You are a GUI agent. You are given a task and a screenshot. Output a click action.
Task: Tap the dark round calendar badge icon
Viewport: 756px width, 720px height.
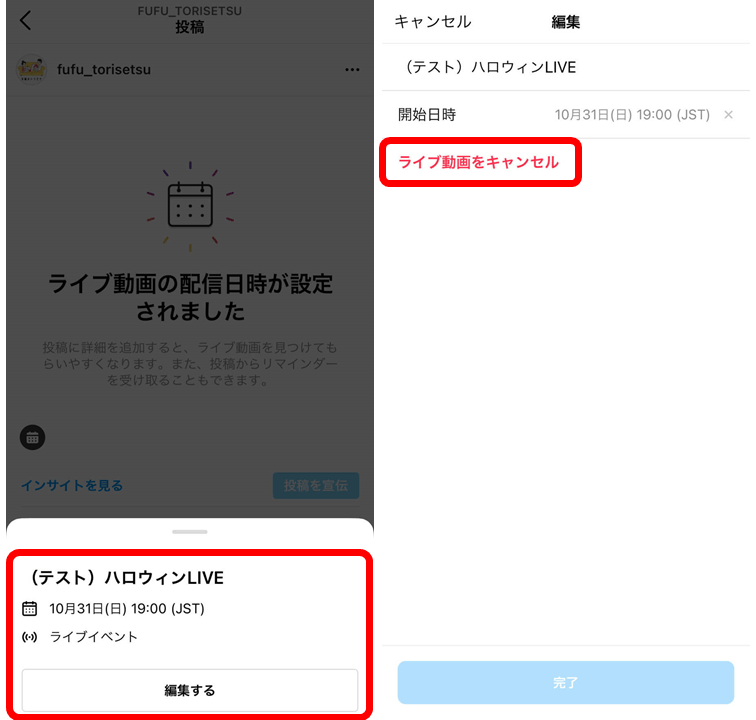pyautogui.click(x=32, y=437)
